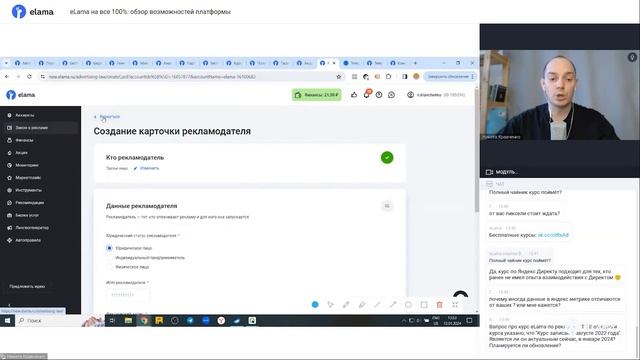The width and height of the screenshot is (640, 360).
Task: Click the Завершить обновление Chrome button
Action: coord(449,76)
